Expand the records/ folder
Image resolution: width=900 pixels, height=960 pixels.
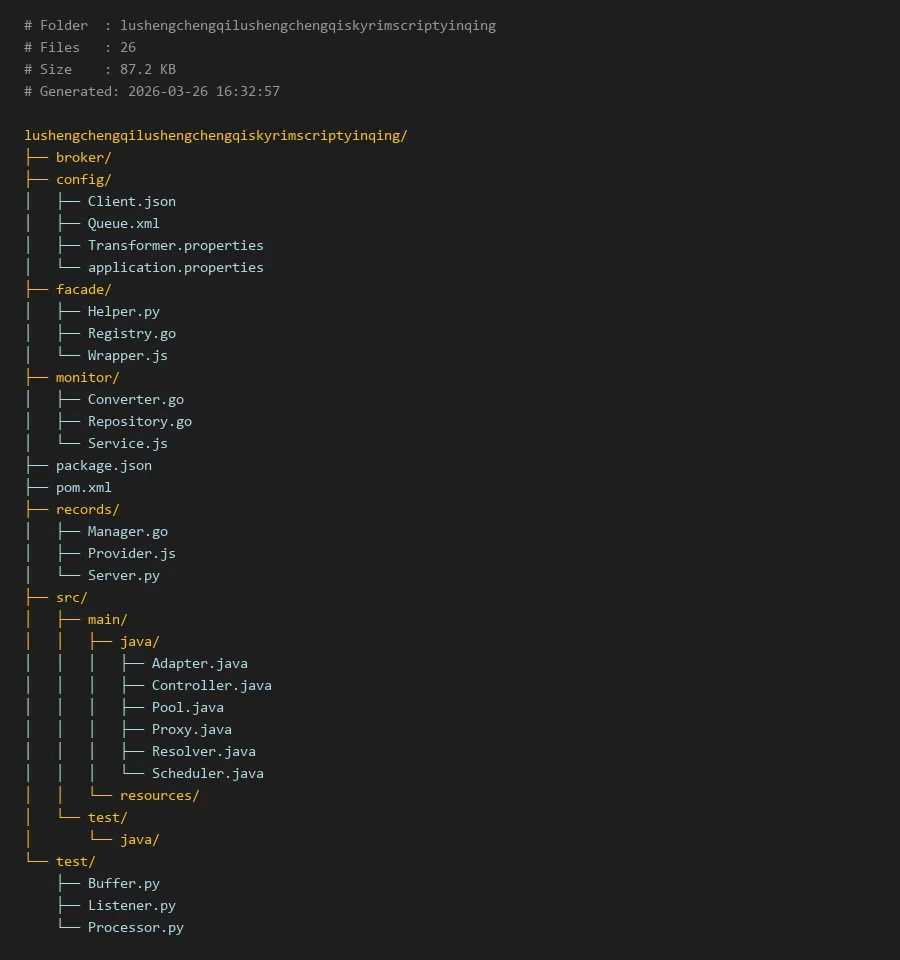pyautogui.click(x=87, y=509)
